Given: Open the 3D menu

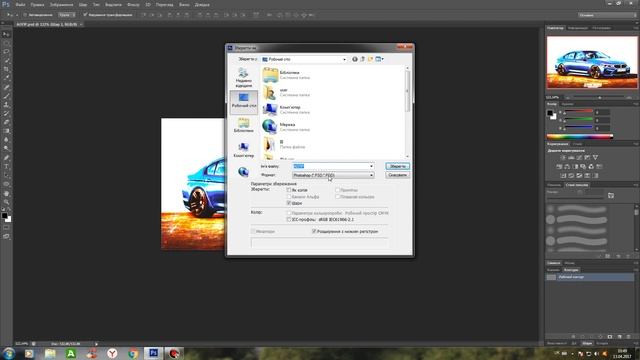Looking at the screenshot, I should (x=148, y=4).
